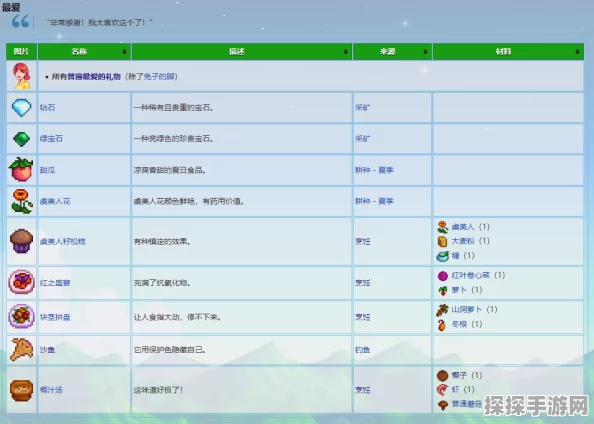Click the wheat flour ingredient icon
The width and height of the screenshot is (594, 424).
(x=442, y=241)
